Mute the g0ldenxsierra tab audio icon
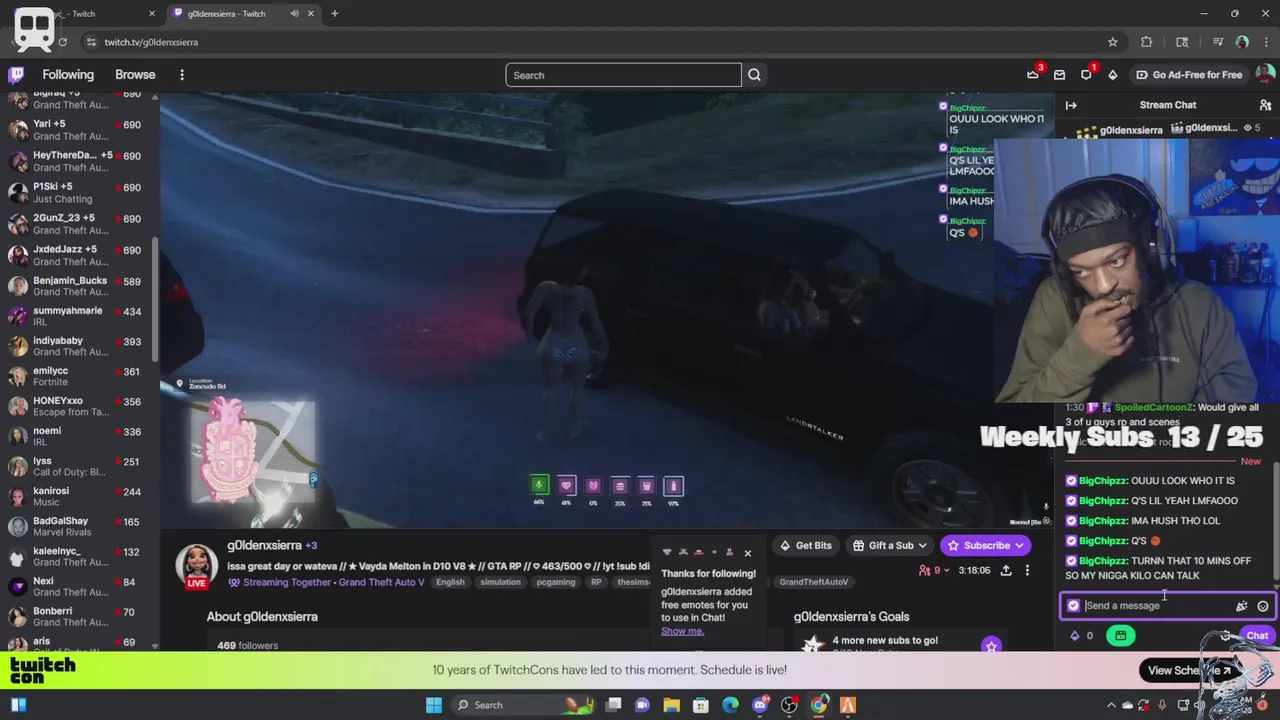The height and width of the screenshot is (720, 1280). tap(294, 14)
